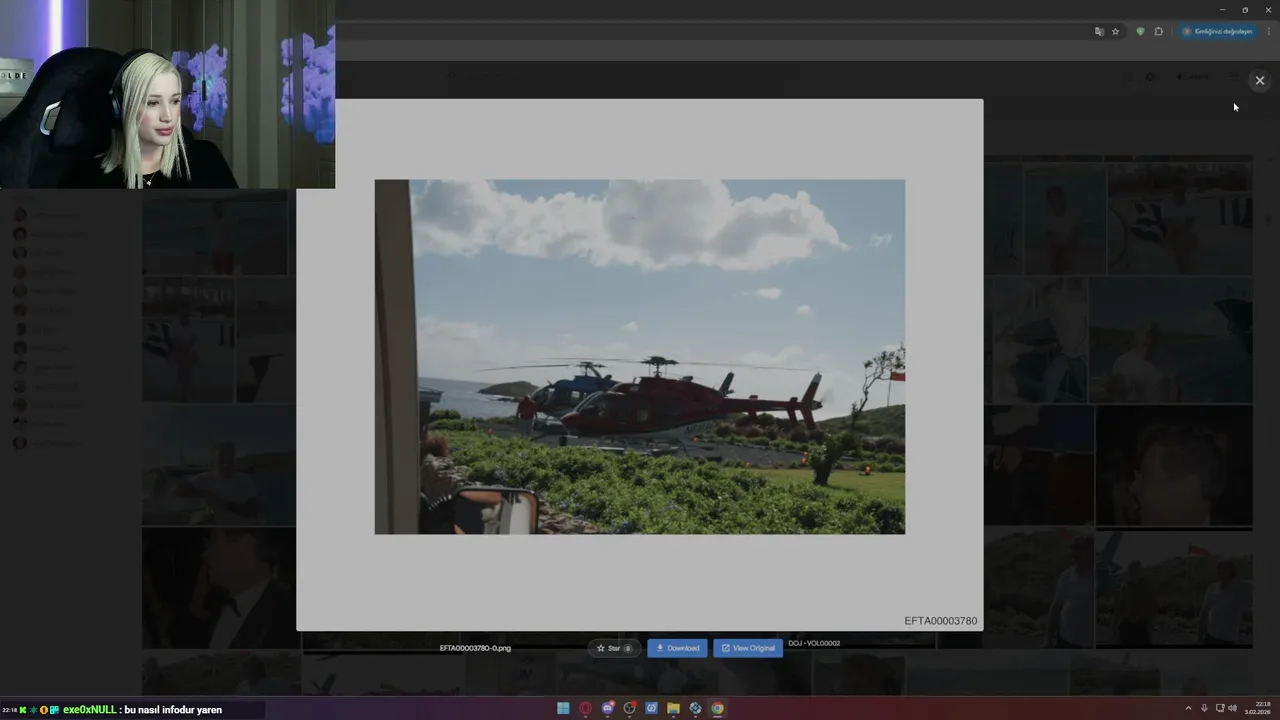Open the Discord taskbar icon

point(608,708)
